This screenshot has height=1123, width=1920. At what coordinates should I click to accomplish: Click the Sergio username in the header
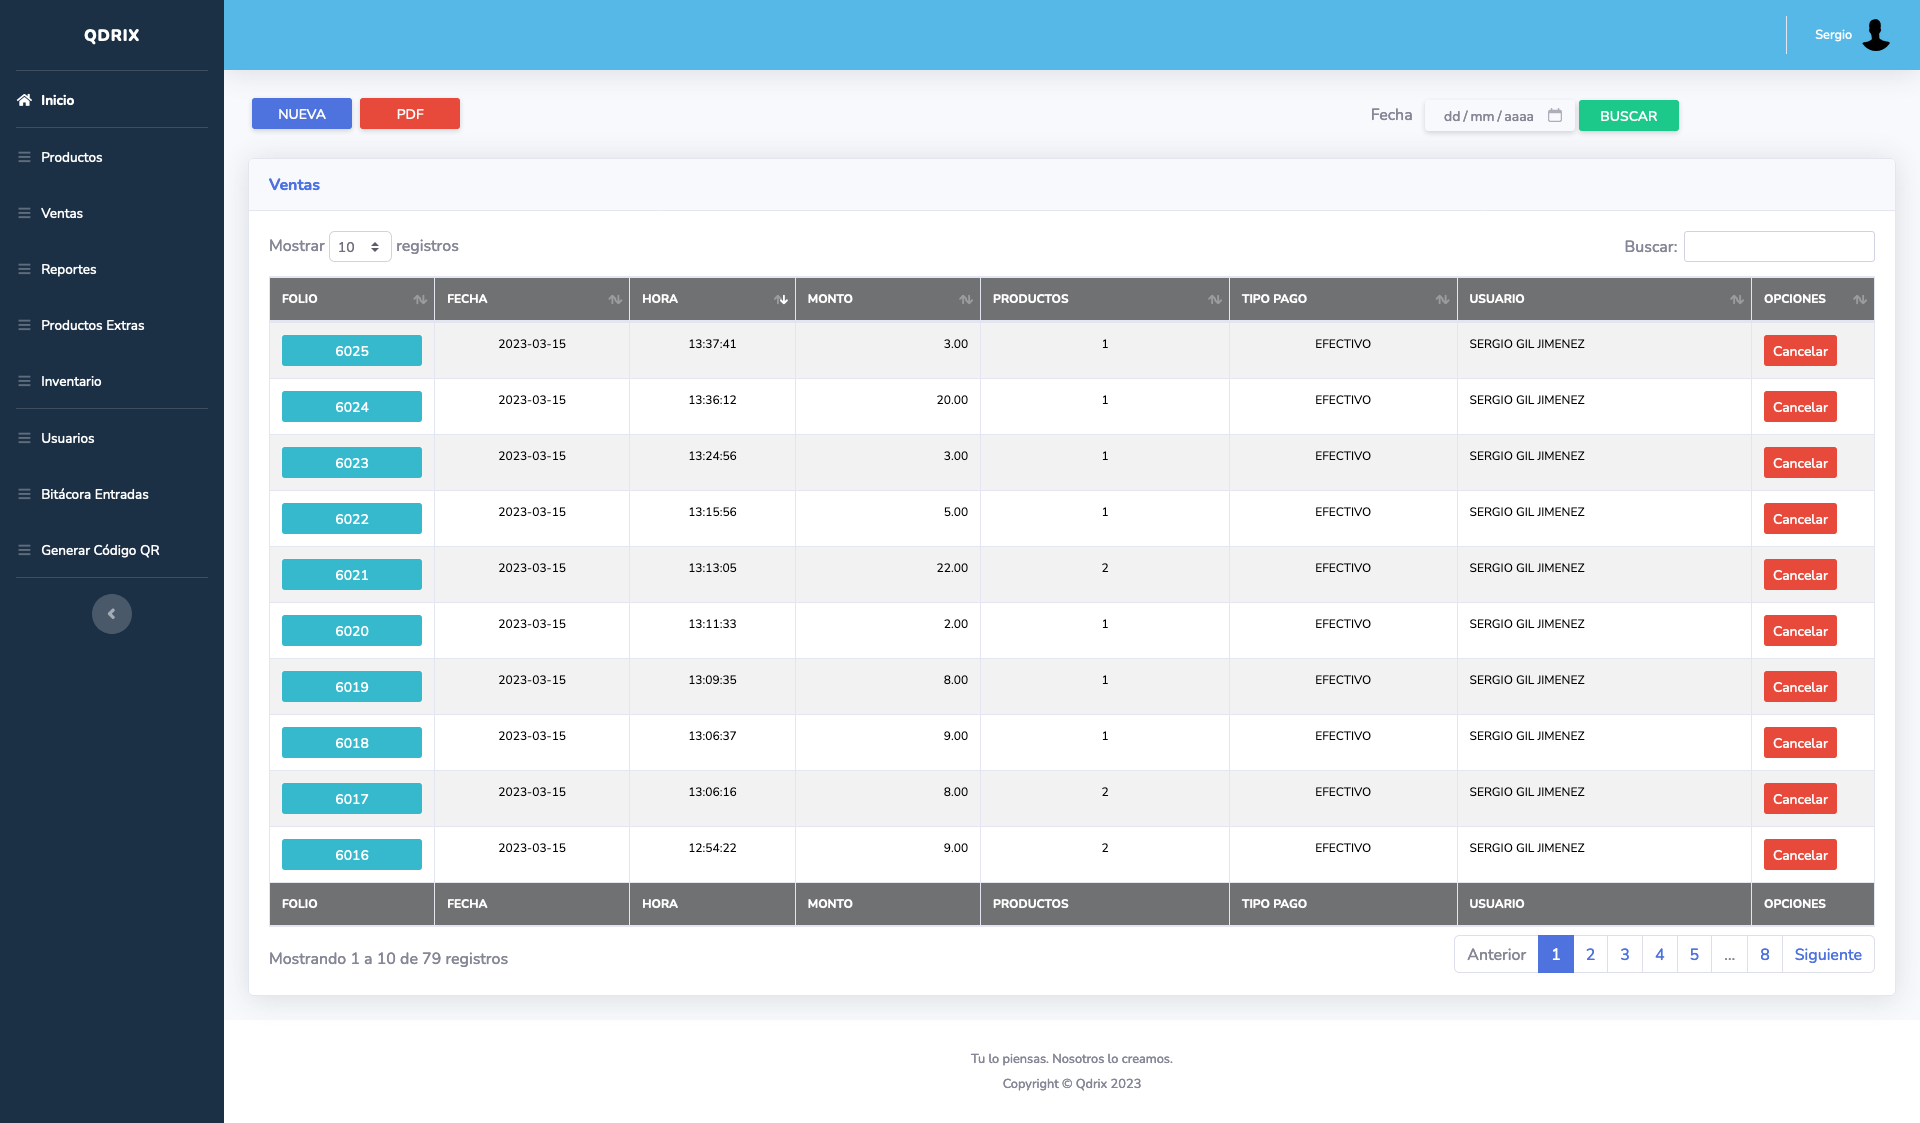[x=1833, y=35]
